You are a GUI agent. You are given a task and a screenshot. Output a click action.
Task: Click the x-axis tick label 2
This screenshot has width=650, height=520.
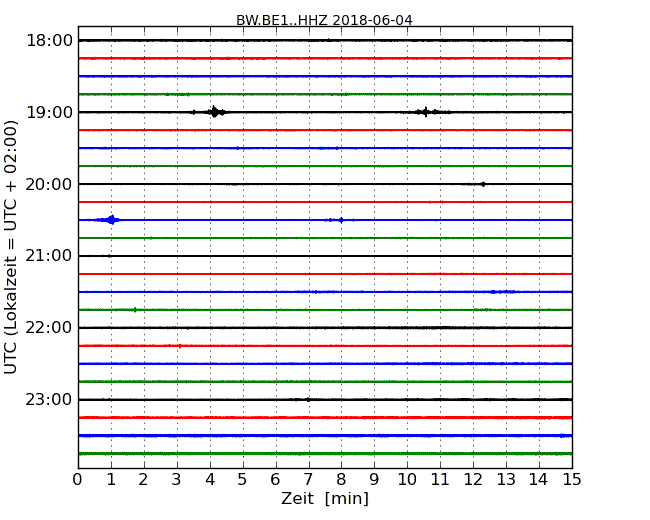143,480
